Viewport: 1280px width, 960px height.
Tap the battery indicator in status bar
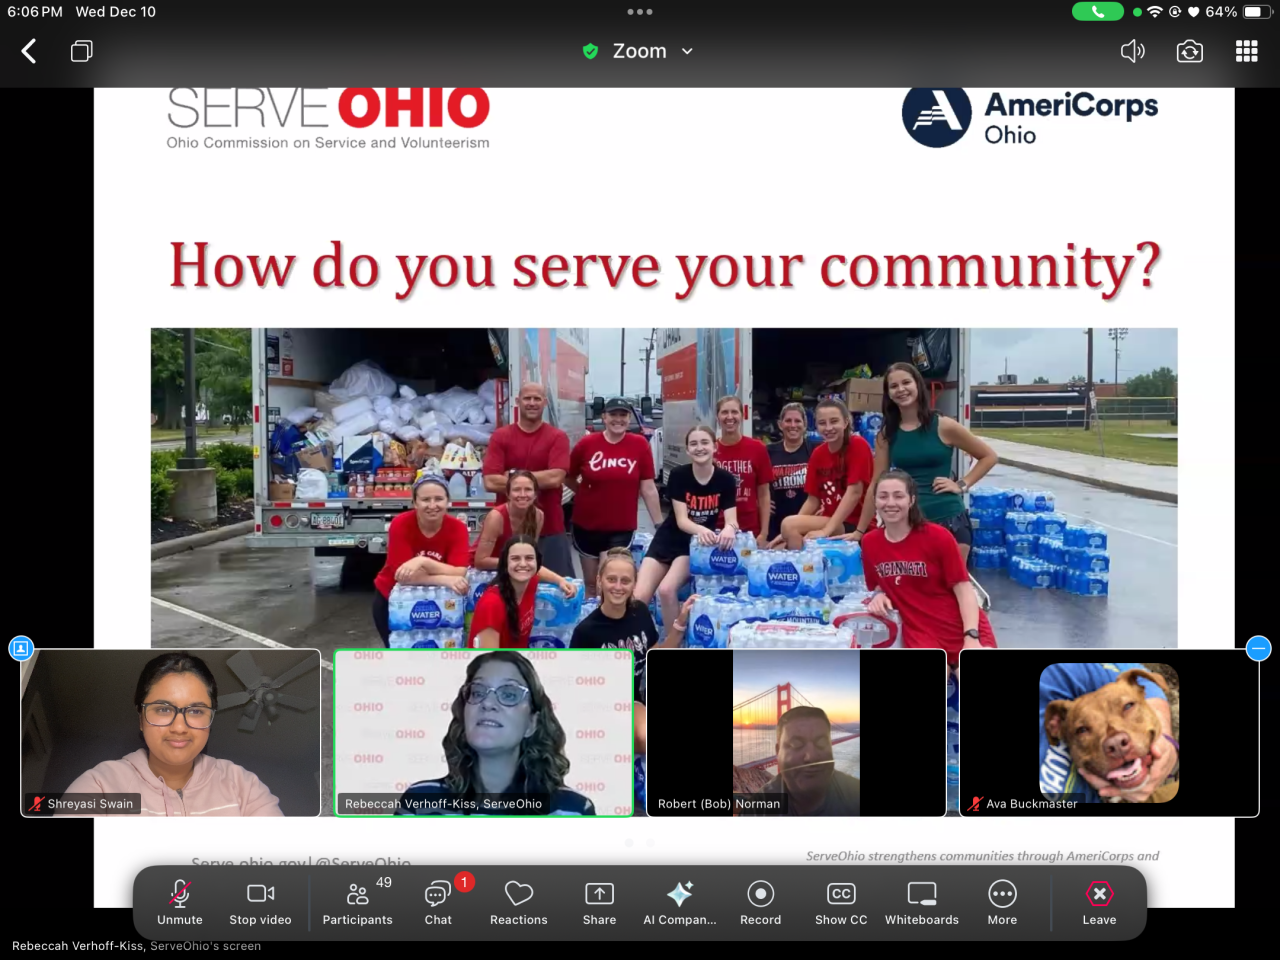tap(1258, 12)
